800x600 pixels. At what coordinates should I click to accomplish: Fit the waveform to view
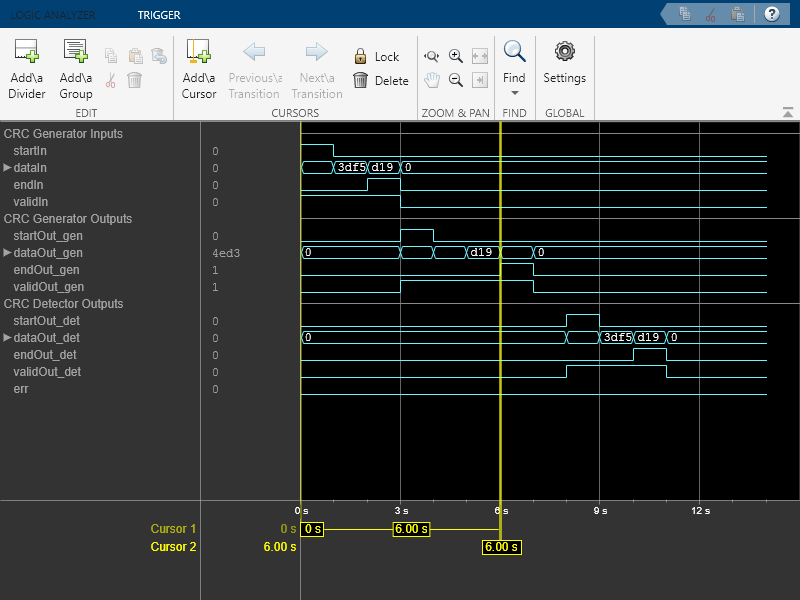point(480,56)
